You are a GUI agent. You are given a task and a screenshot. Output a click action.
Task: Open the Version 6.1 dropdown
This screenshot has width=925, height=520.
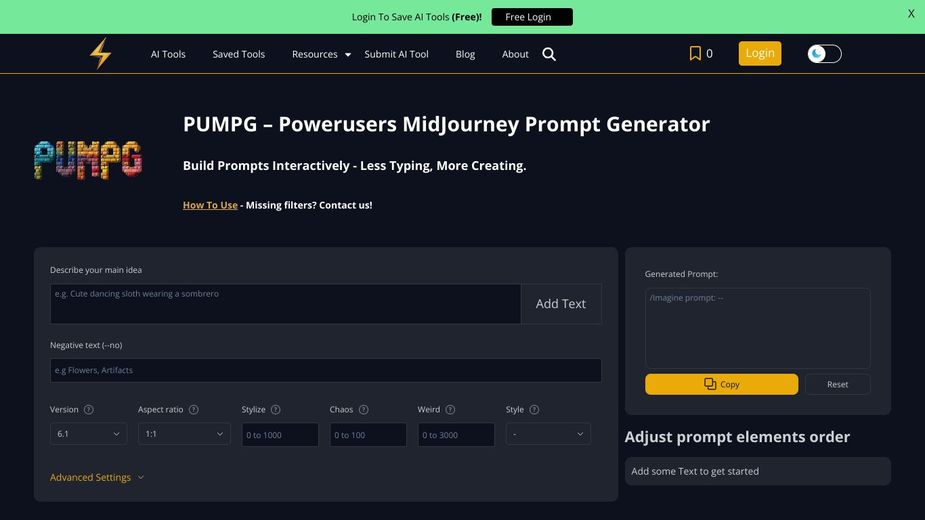89,434
